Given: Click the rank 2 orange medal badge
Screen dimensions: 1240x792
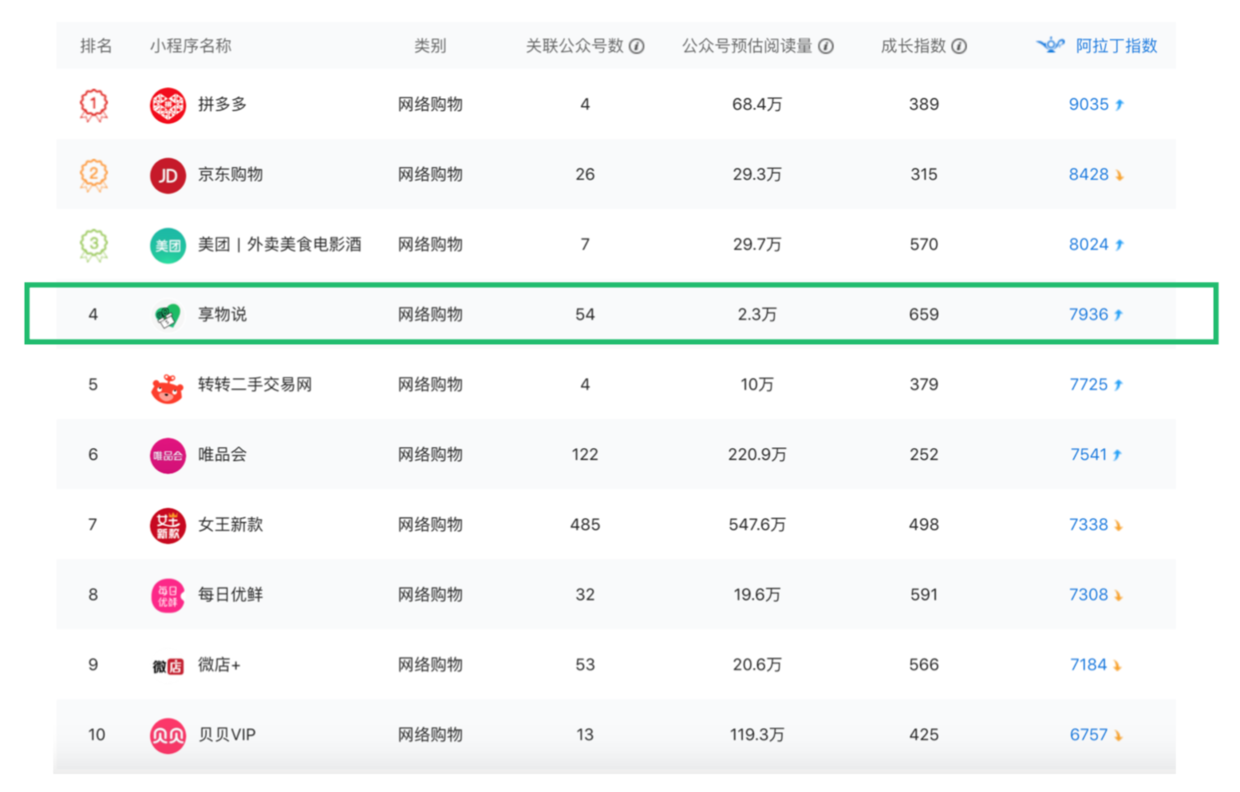Looking at the screenshot, I should [x=93, y=175].
